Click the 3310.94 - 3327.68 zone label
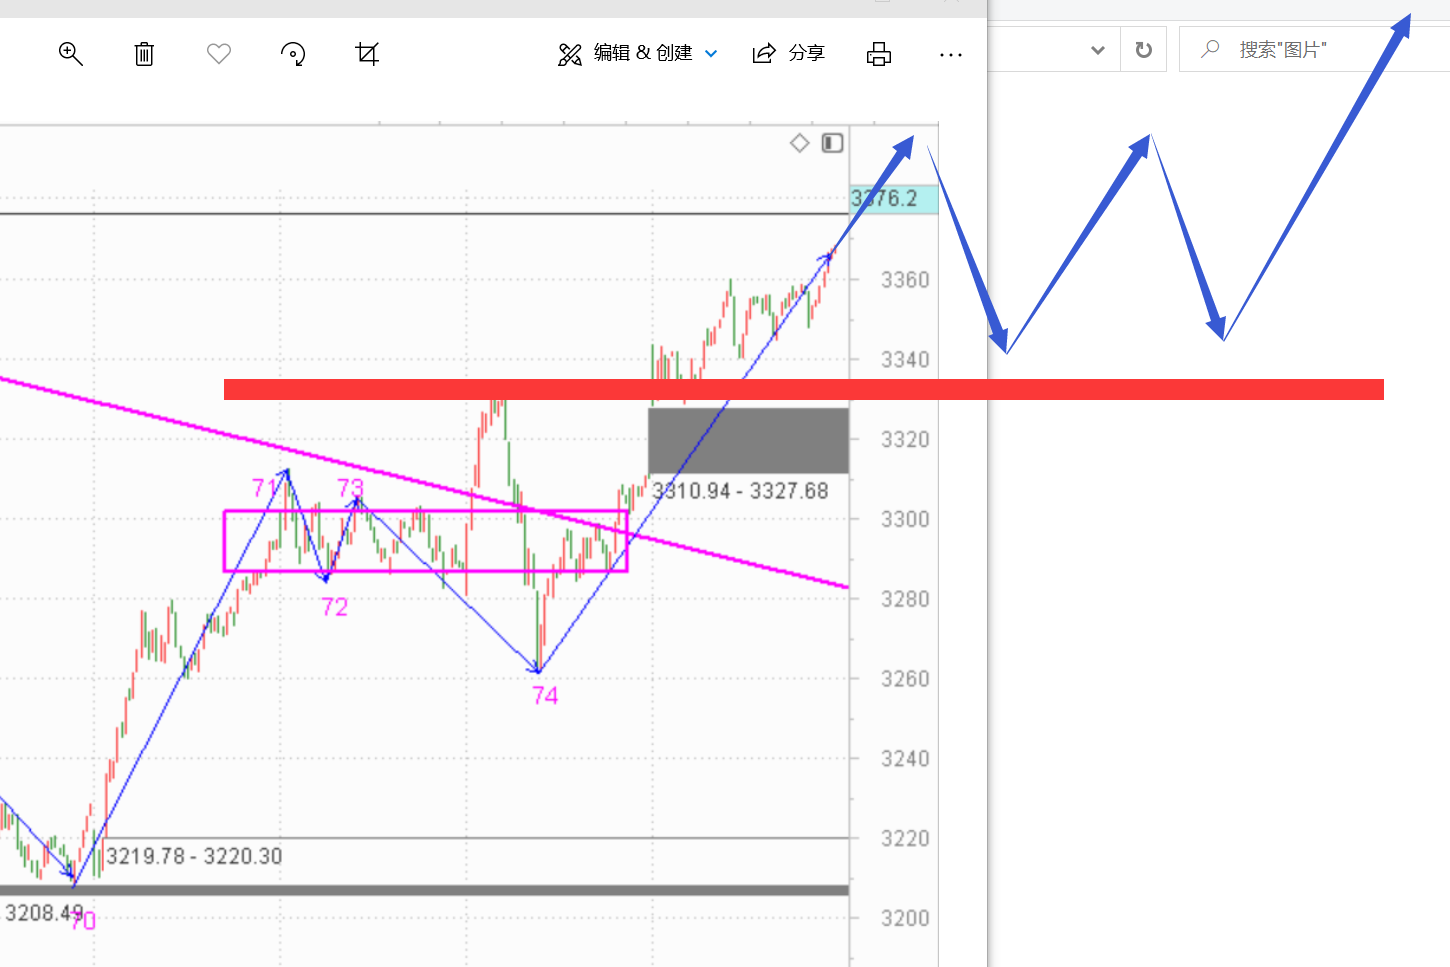The width and height of the screenshot is (1450, 967). pyautogui.click(x=740, y=491)
